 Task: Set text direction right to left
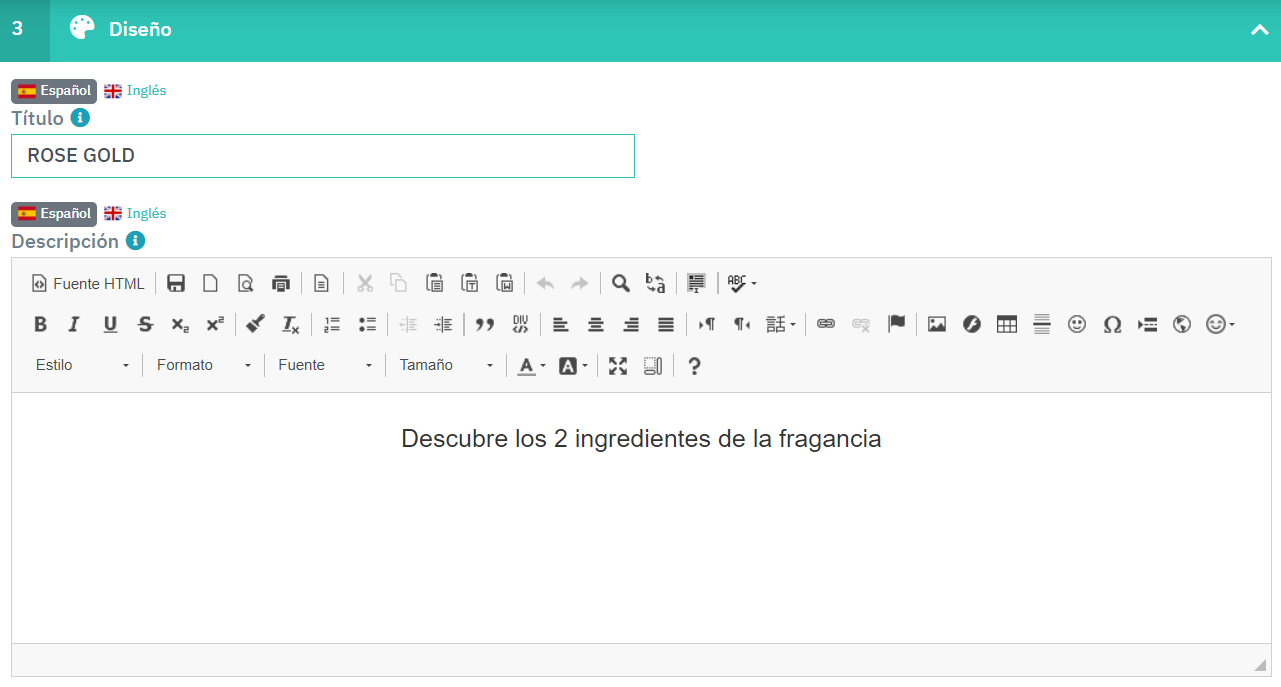pyautogui.click(x=742, y=324)
